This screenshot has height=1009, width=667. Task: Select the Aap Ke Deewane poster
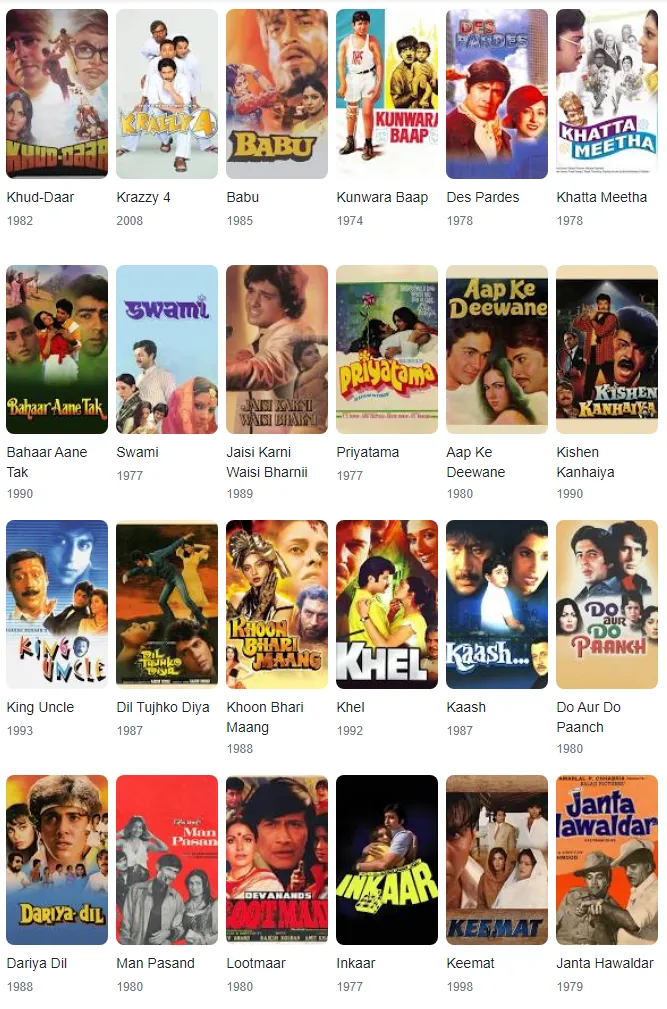click(497, 349)
